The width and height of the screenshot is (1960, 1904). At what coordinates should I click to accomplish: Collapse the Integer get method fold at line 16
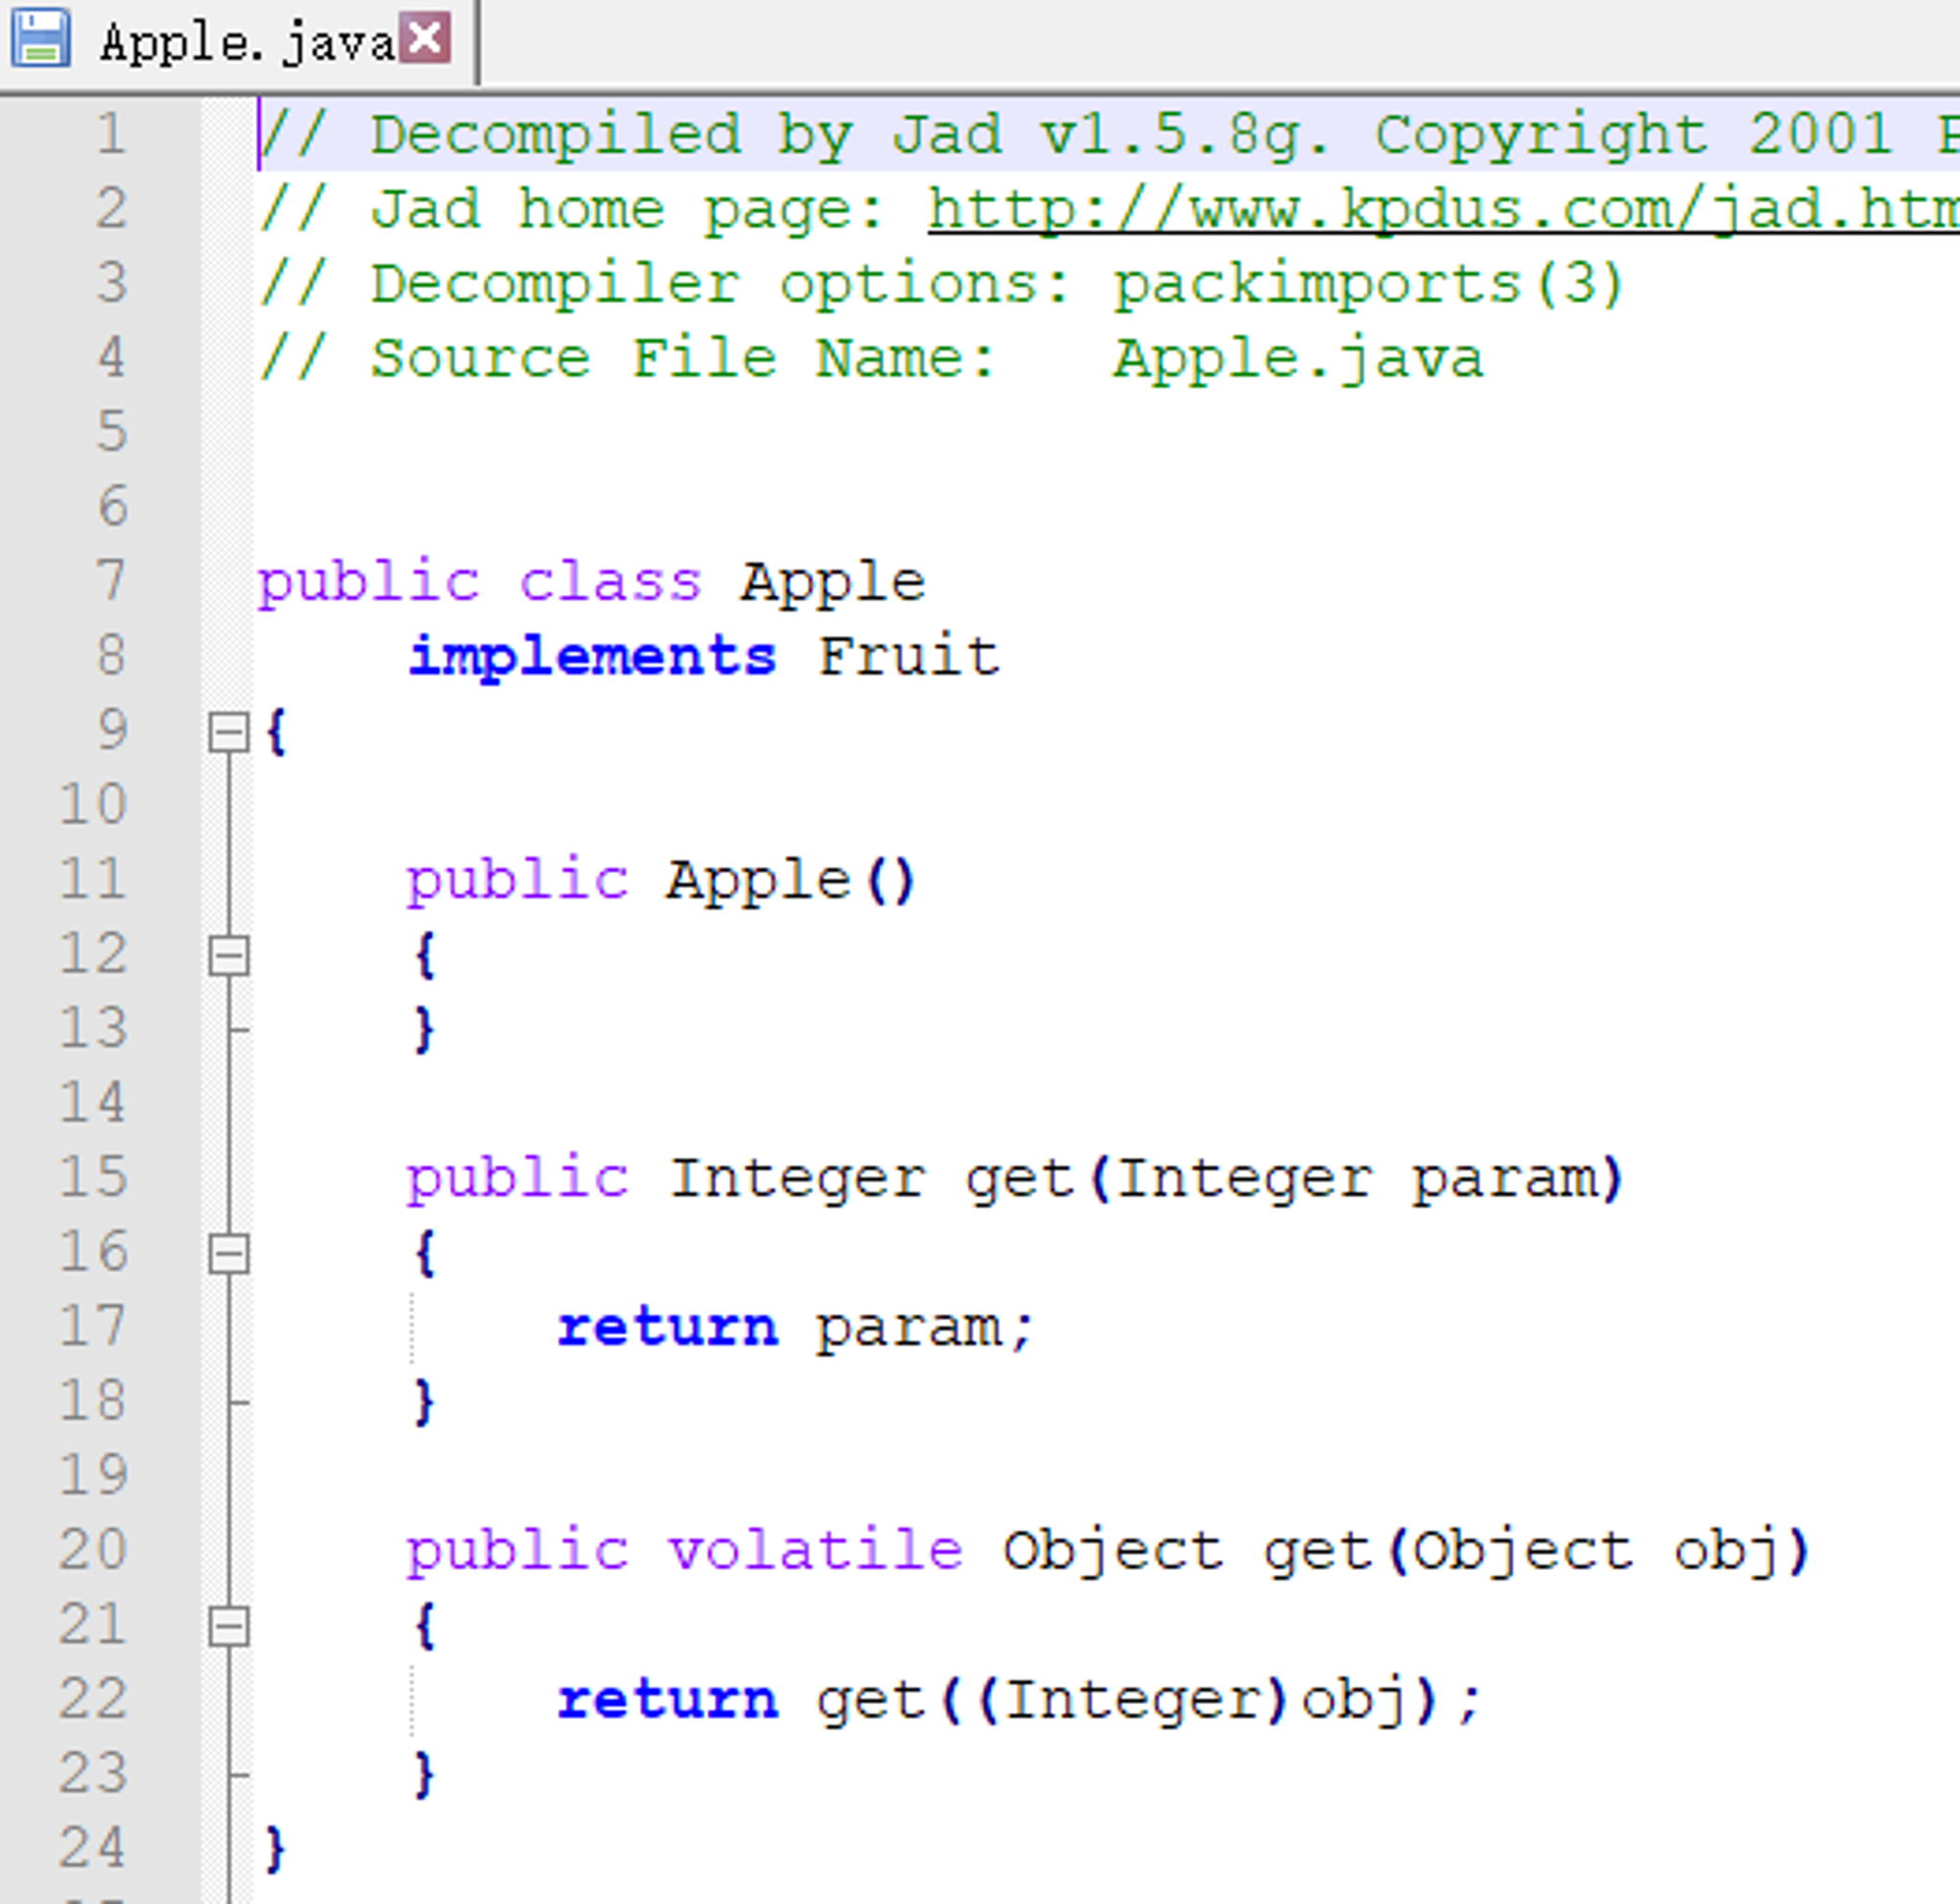click(229, 1254)
